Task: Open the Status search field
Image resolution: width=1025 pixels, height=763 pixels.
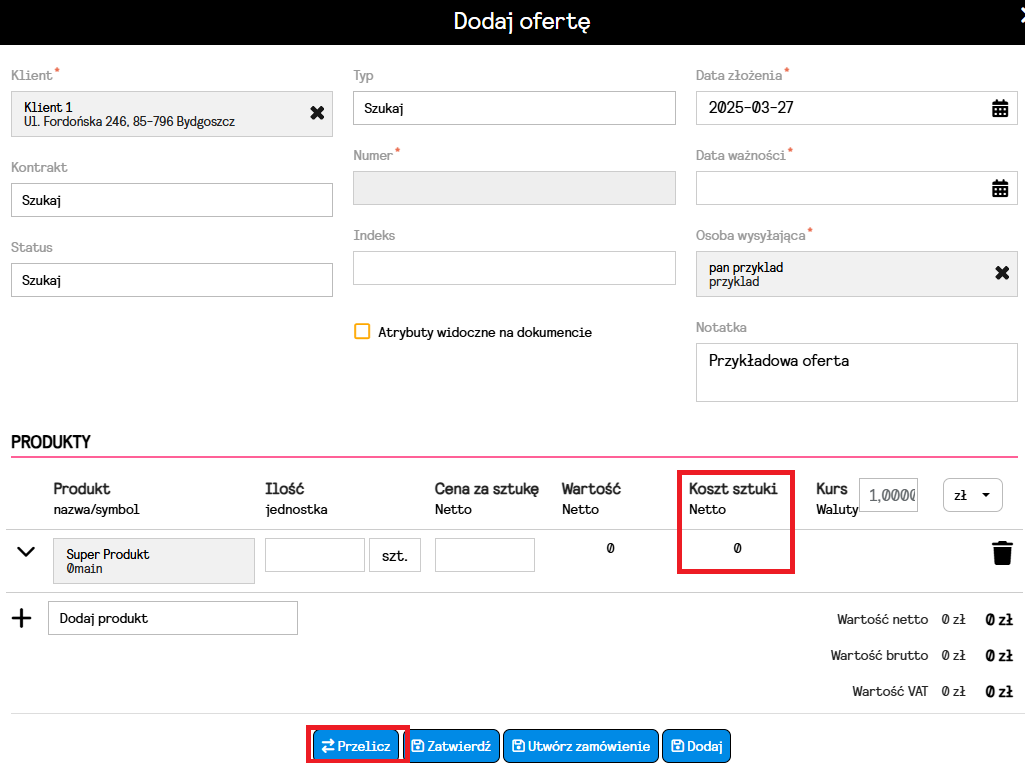Action: [171, 280]
